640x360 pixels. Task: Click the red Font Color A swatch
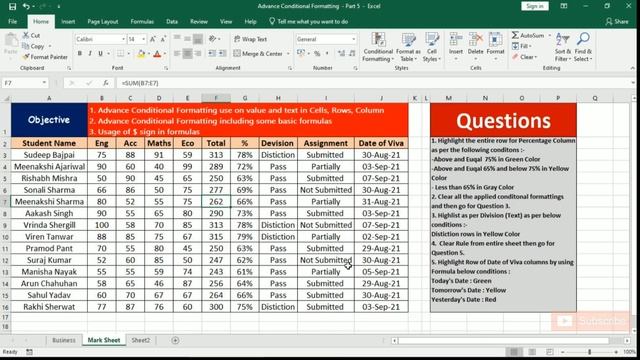click(x=157, y=53)
